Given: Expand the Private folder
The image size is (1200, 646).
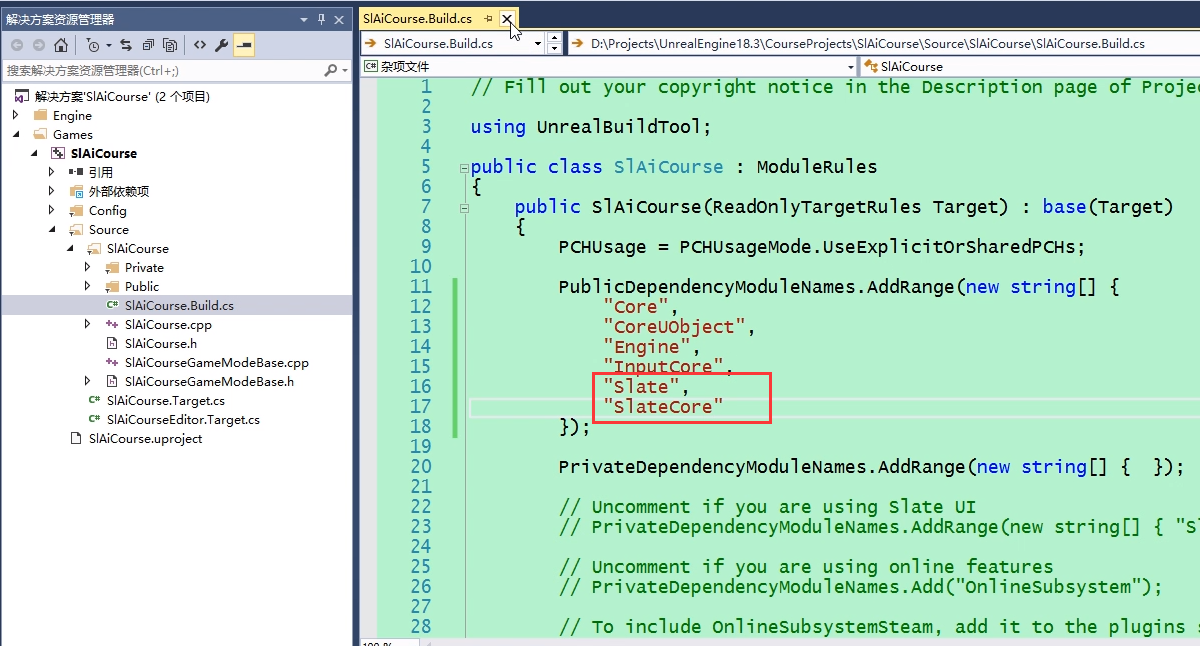Looking at the screenshot, I should 88,267.
